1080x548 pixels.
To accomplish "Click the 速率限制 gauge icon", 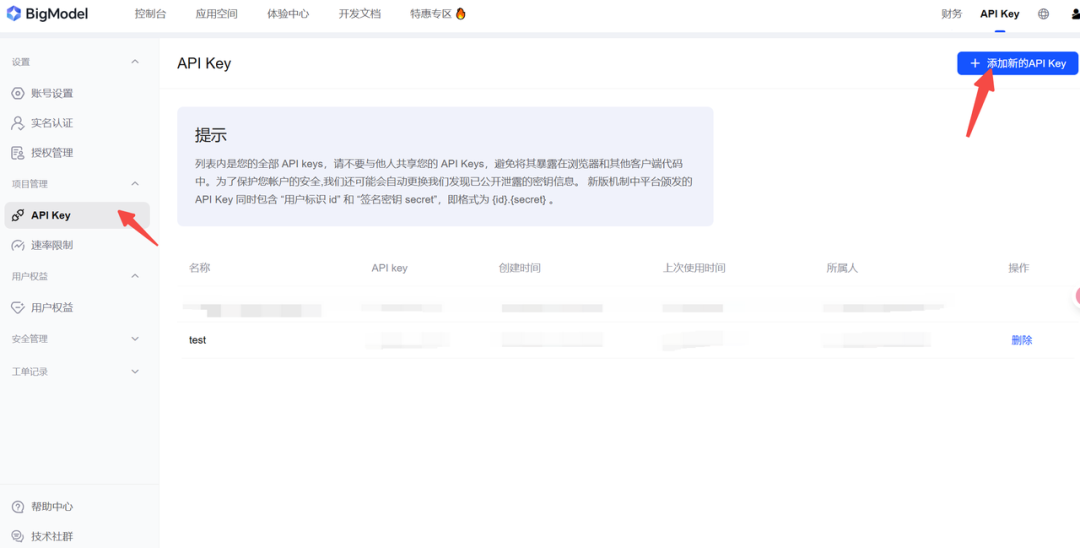I will (x=18, y=245).
